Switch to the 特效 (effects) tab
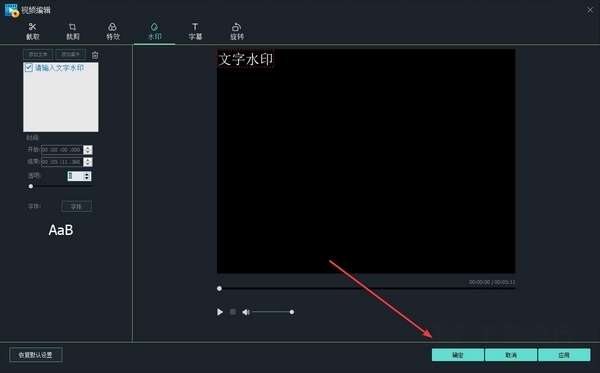Viewport: 600px width, 373px height. click(113, 32)
